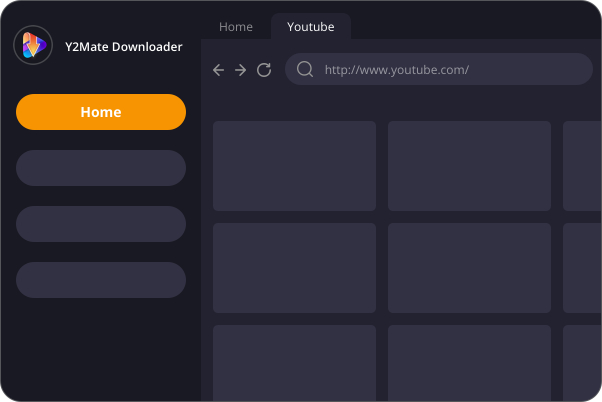Select the first thumbnail in the bottom row

coord(294,362)
